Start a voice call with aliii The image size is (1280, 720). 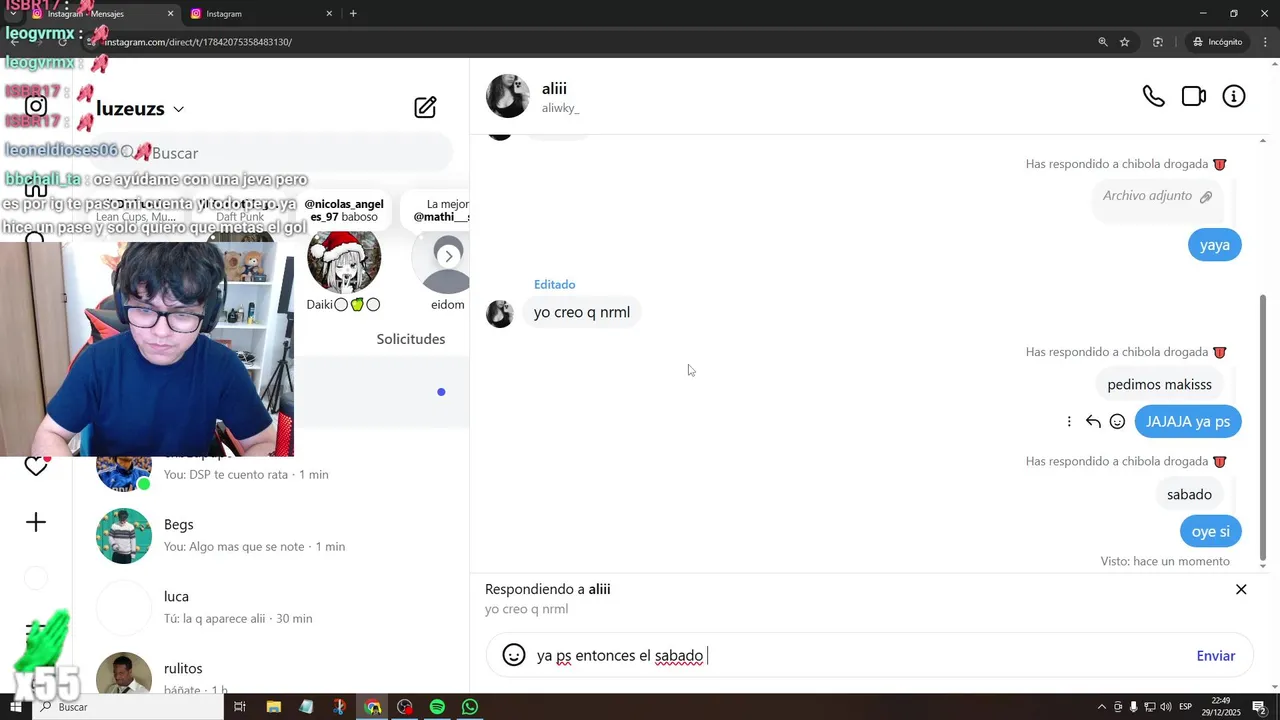pyautogui.click(x=1153, y=97)
